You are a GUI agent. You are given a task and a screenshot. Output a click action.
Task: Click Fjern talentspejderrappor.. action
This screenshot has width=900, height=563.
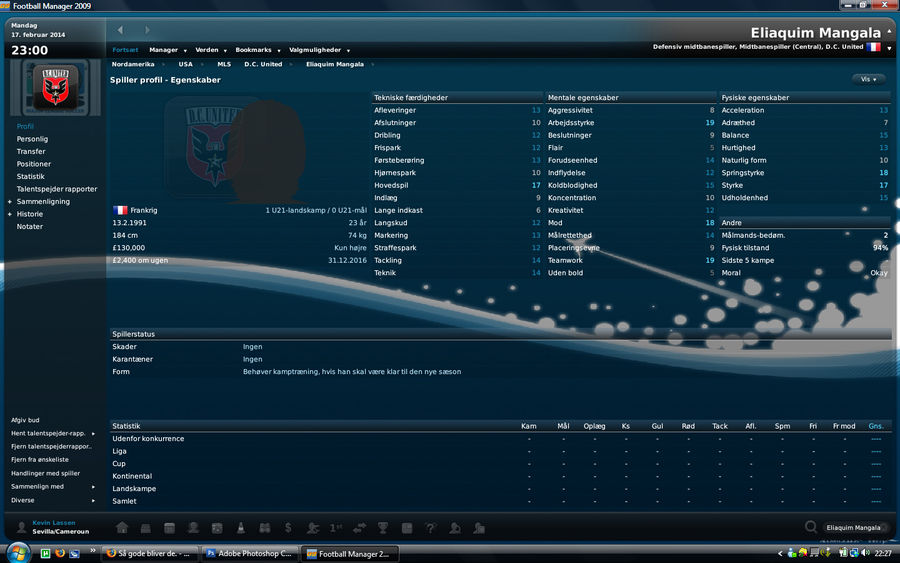[x=51, y=446]
